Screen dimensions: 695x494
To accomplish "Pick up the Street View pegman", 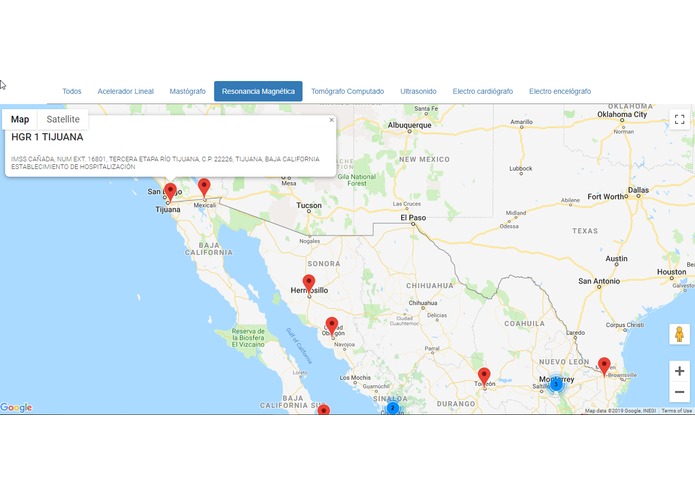I will pyautogui.click(x=679, y=335).
